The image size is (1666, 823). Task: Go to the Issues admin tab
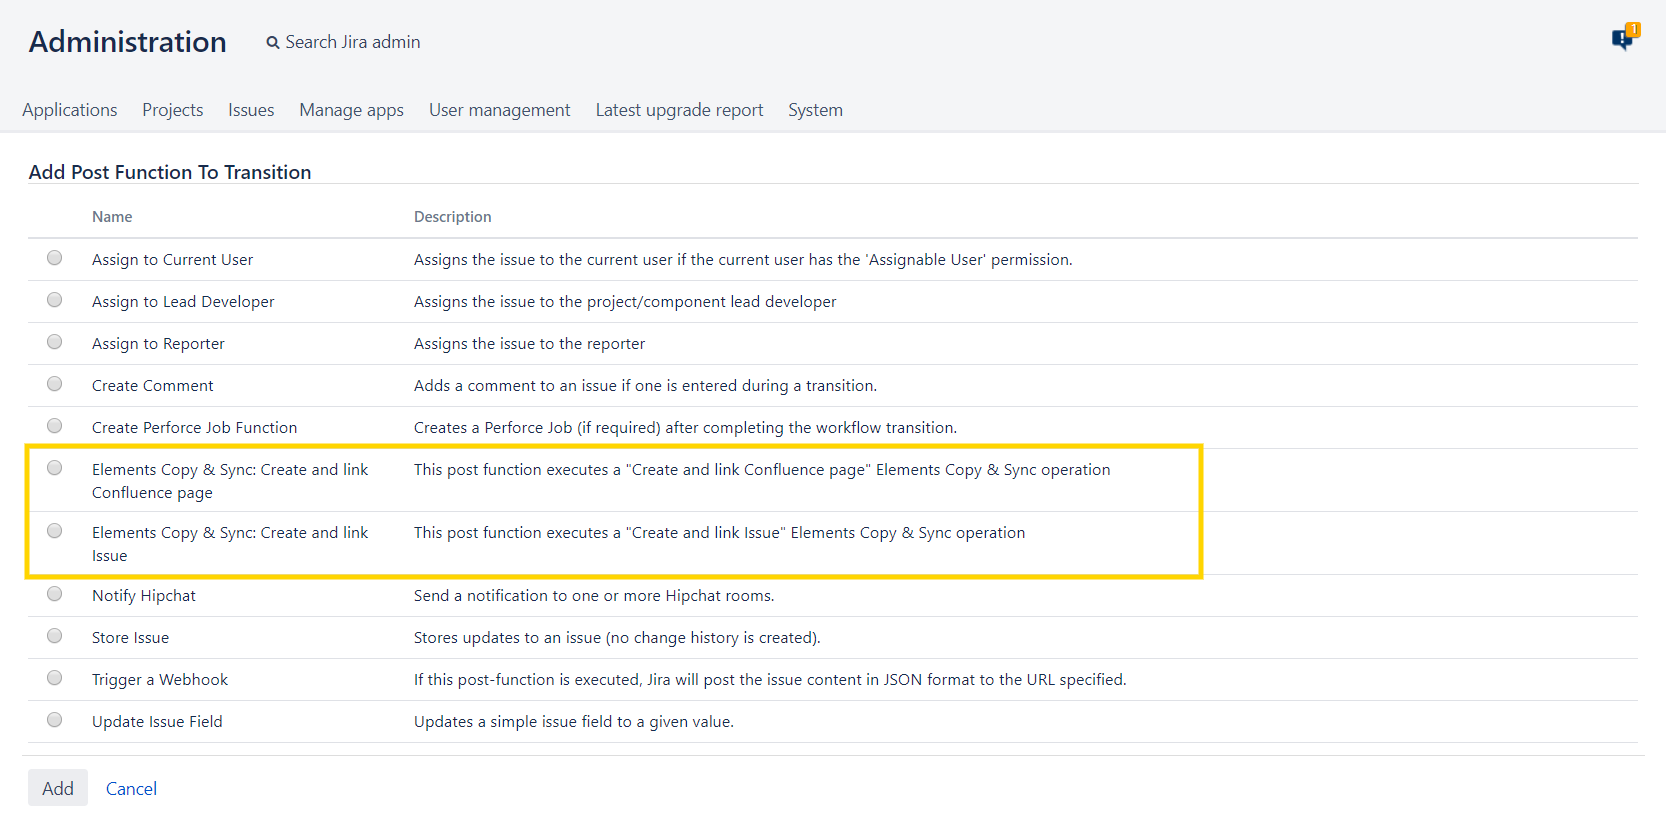tap(251, 110)
